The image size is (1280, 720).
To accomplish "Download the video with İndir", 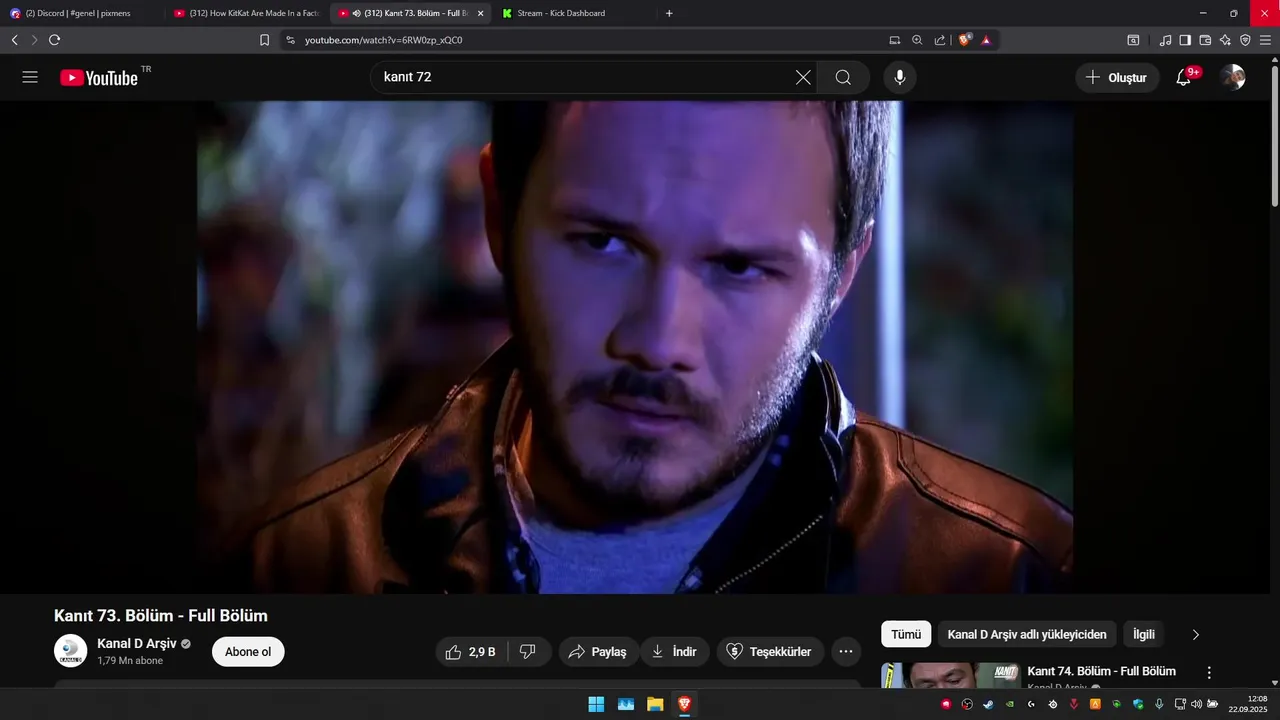I will pos(674,652).
